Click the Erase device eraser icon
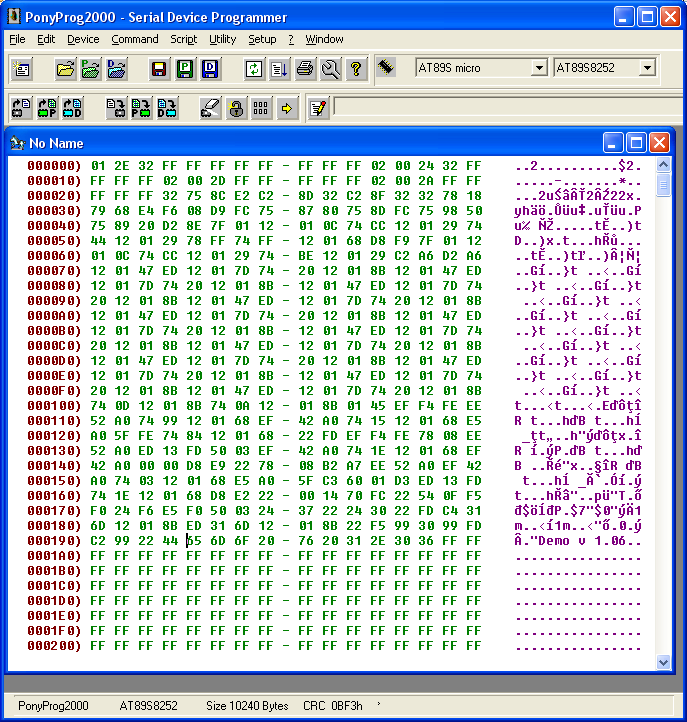 [x=210, y=109]
